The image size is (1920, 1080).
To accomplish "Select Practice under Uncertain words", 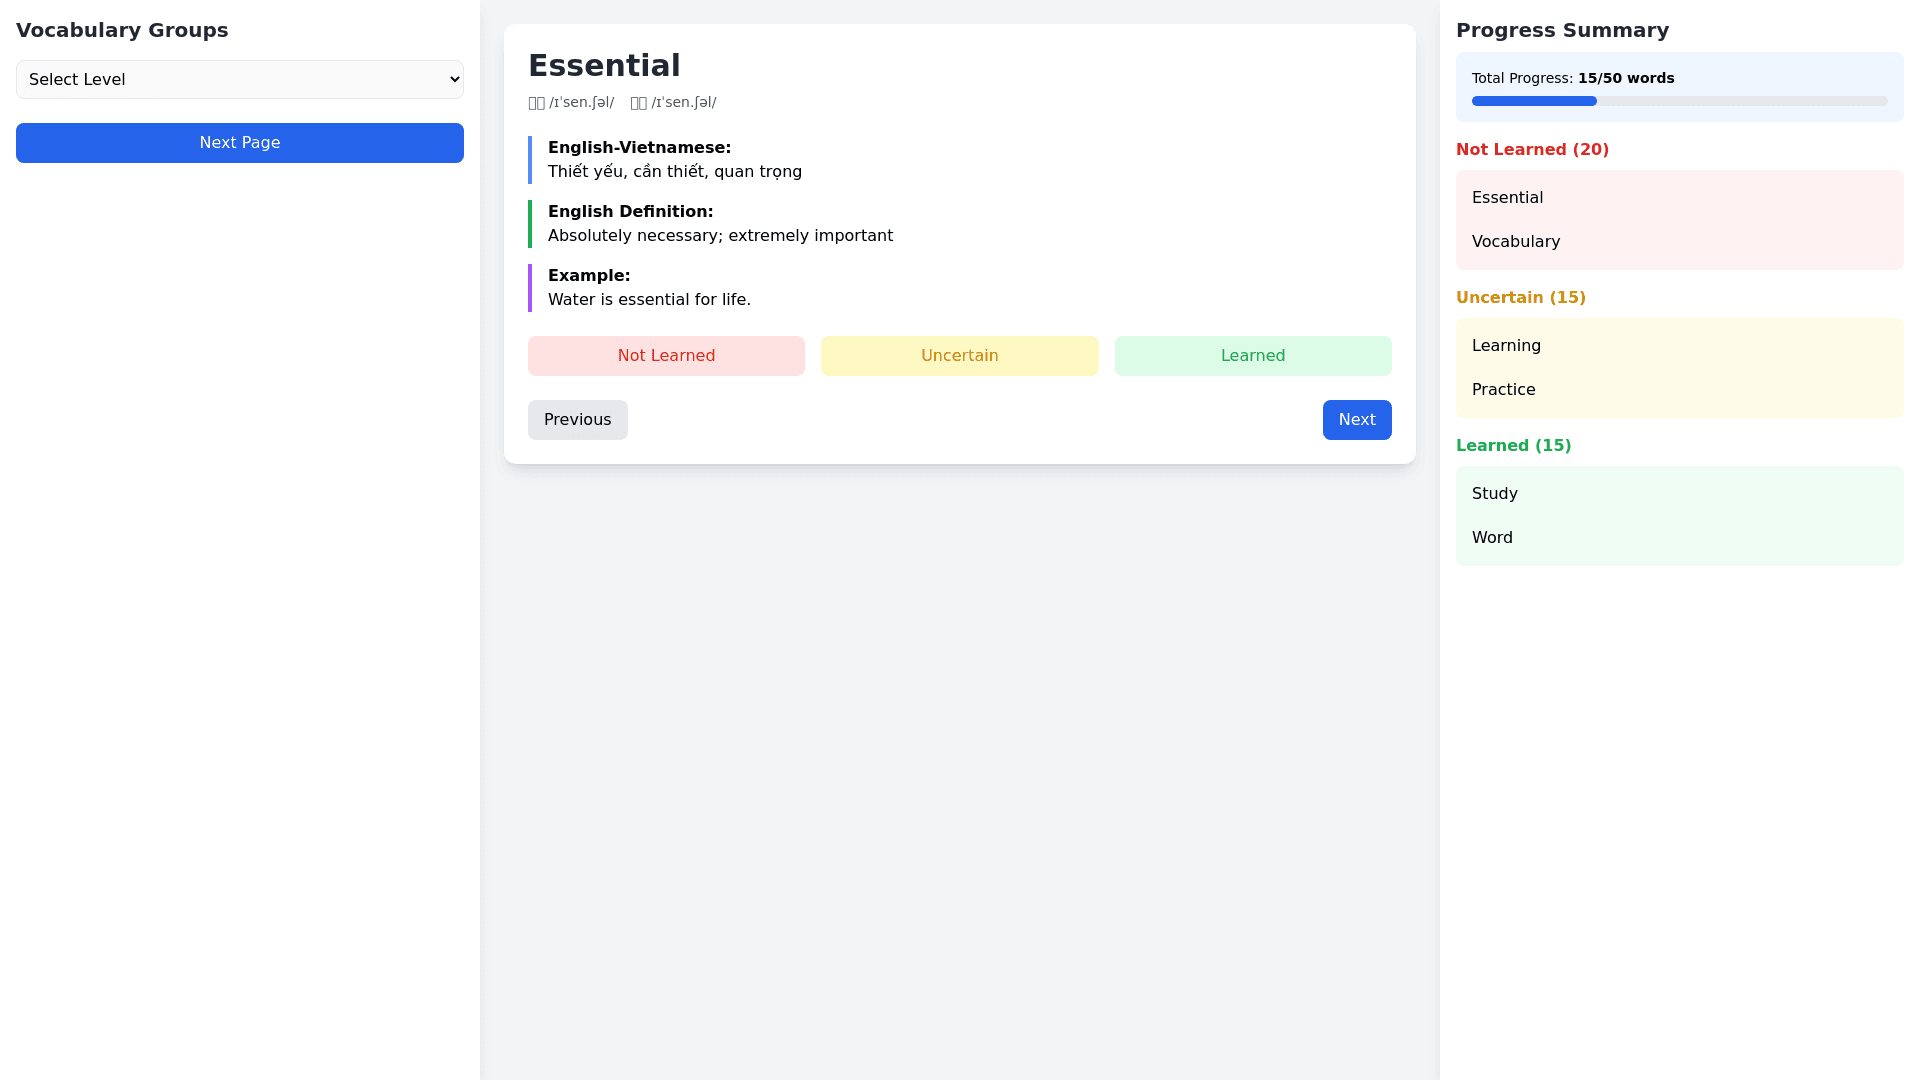I will coord(1503,389).
